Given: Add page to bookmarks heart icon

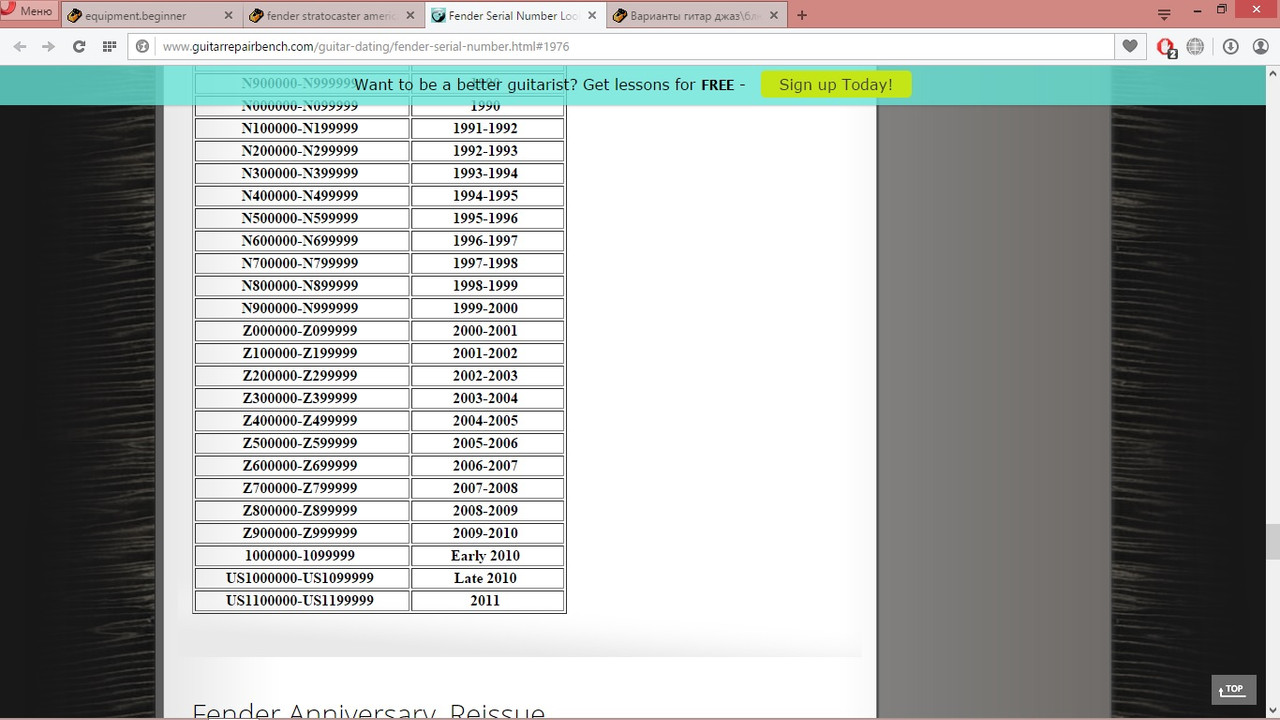Looking at the screenshot, I should click(1130, 46).
